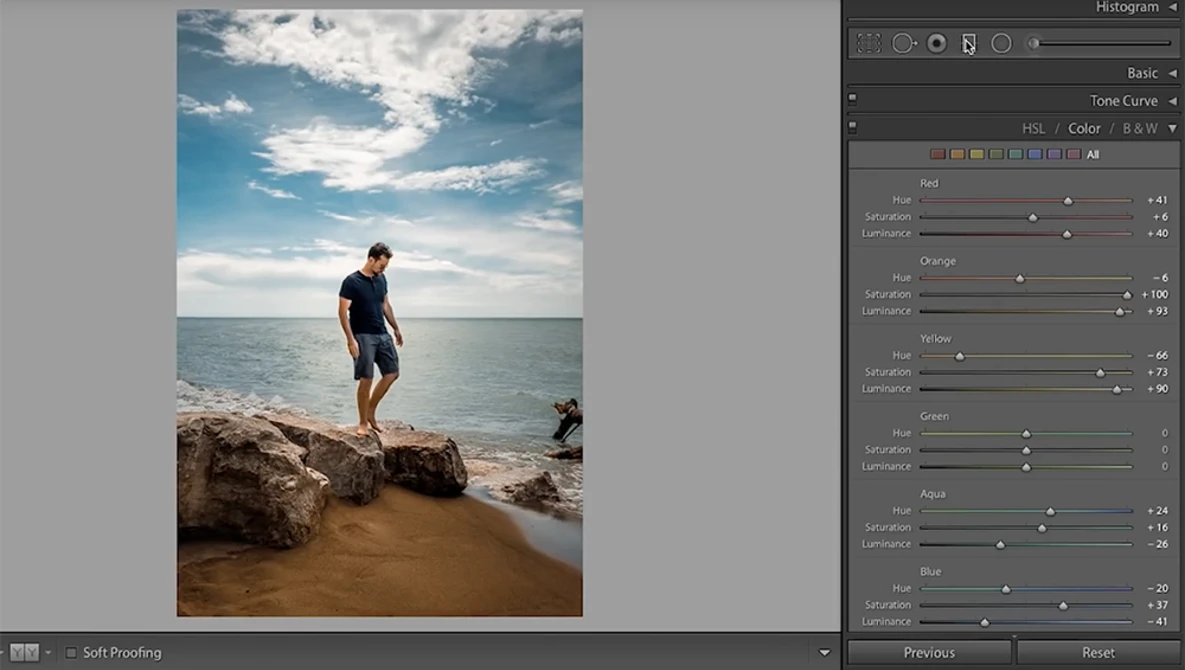
Task: Switch to the HSL tab
Action: click(x=1033, y=128)
